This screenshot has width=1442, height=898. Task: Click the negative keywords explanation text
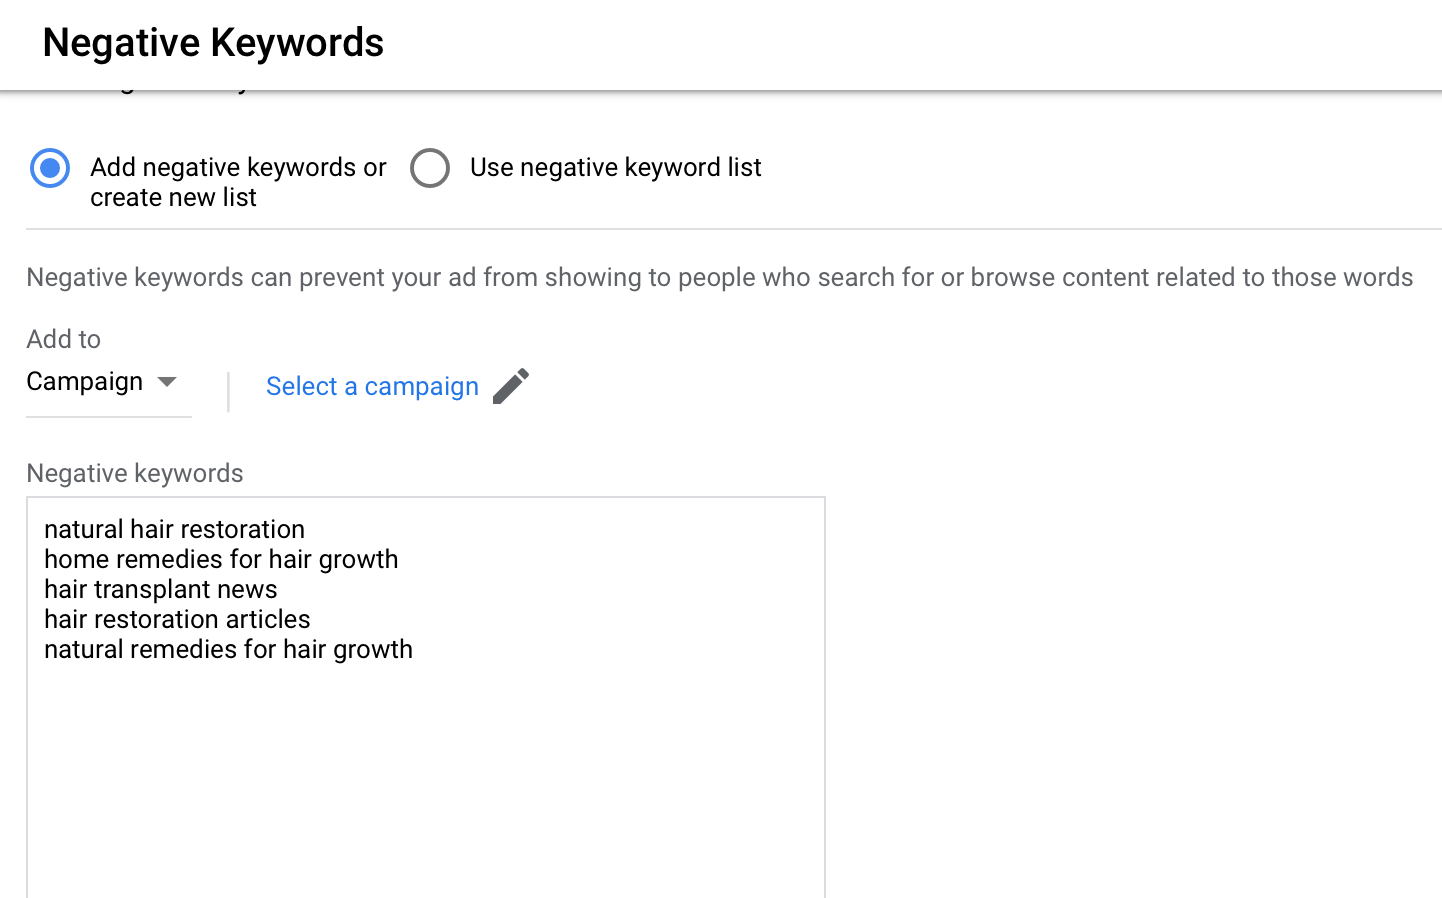click(x=719, y=277)
